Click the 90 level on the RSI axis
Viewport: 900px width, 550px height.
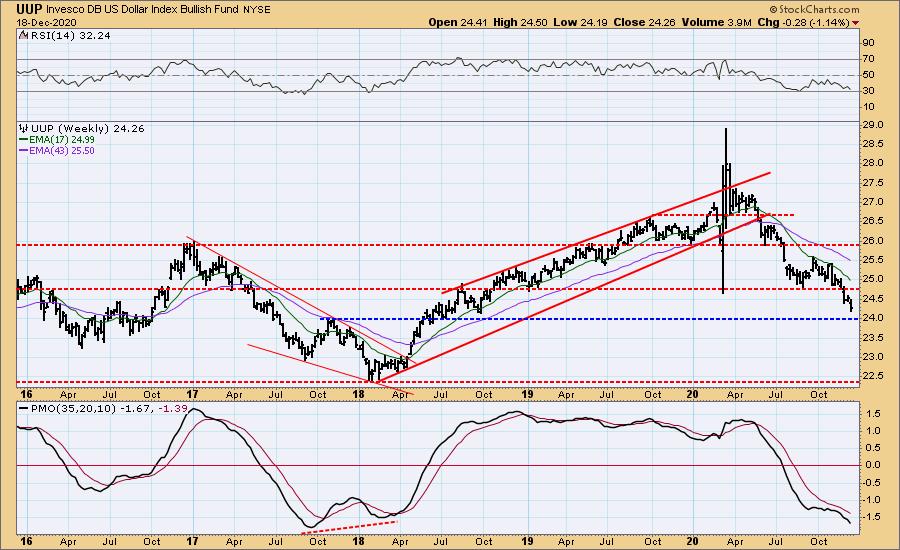click(868, 43)
